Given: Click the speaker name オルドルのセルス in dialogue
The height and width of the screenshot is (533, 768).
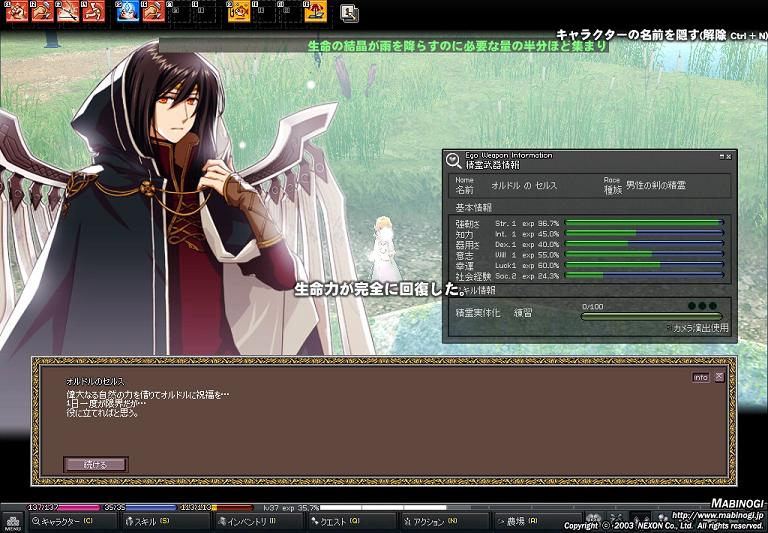Looking at the screenshot, I should click(95, 381).
